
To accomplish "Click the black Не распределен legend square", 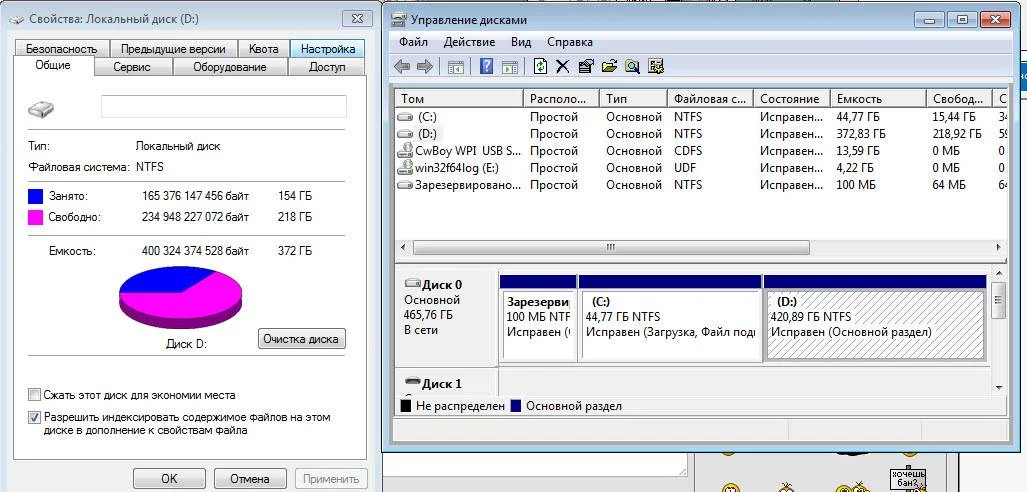I will 405,406.
